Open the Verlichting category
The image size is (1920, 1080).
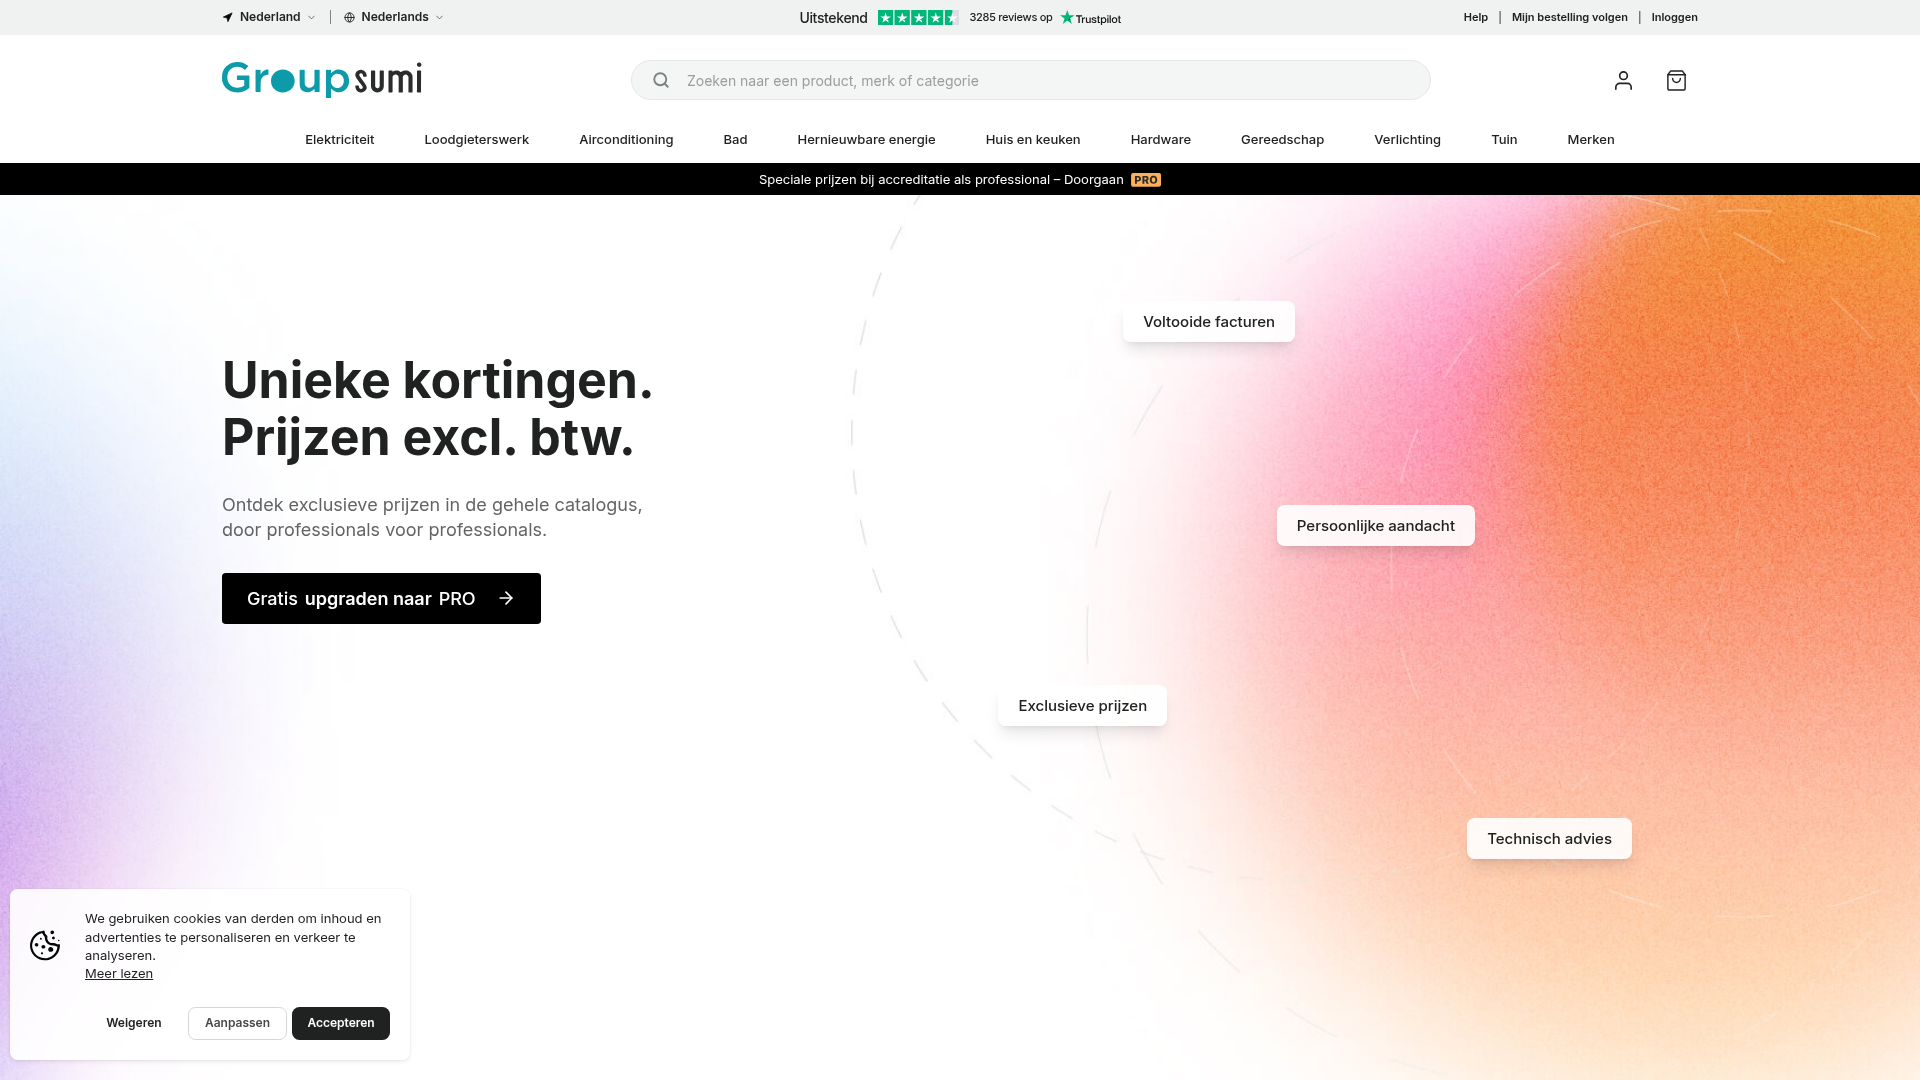pos(1407,139)
